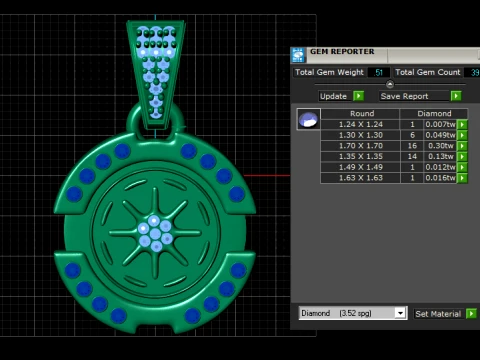The image size is (480, 360).
Task: Click the Update button label
Action: (x=333, y=96)
